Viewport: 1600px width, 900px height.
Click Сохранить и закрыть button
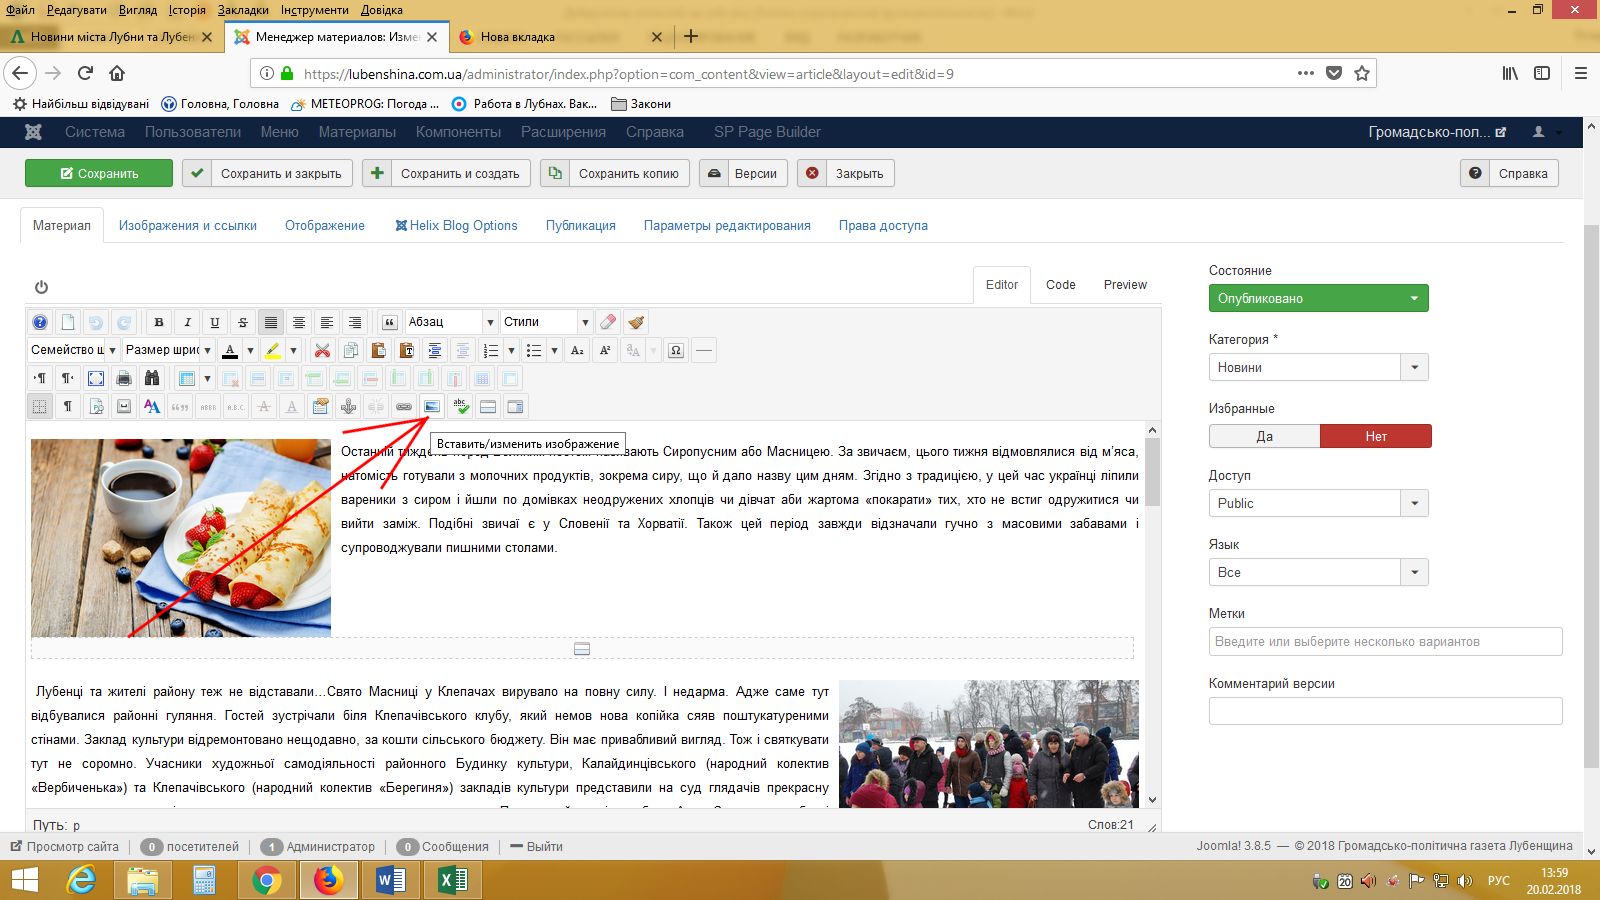pyautogui.click(x=267, y=173)
